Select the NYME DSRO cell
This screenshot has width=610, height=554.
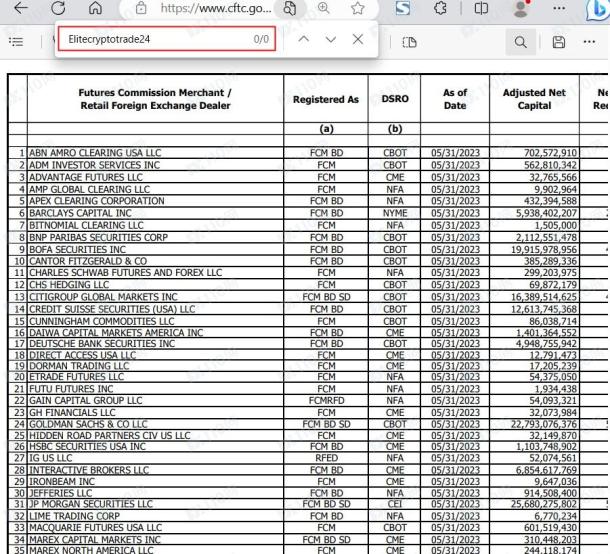[x=395, y=213]
